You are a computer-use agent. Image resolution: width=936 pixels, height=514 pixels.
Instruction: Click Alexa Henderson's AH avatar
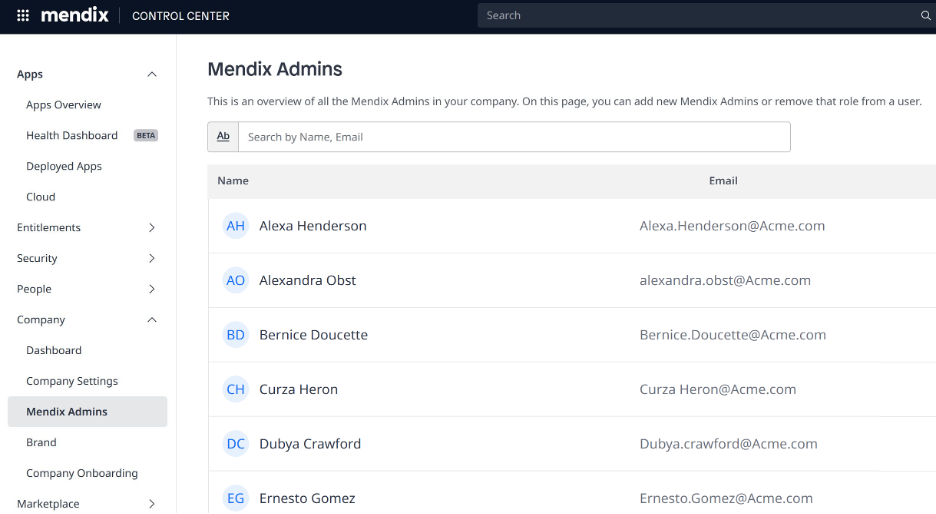point(235,226)
